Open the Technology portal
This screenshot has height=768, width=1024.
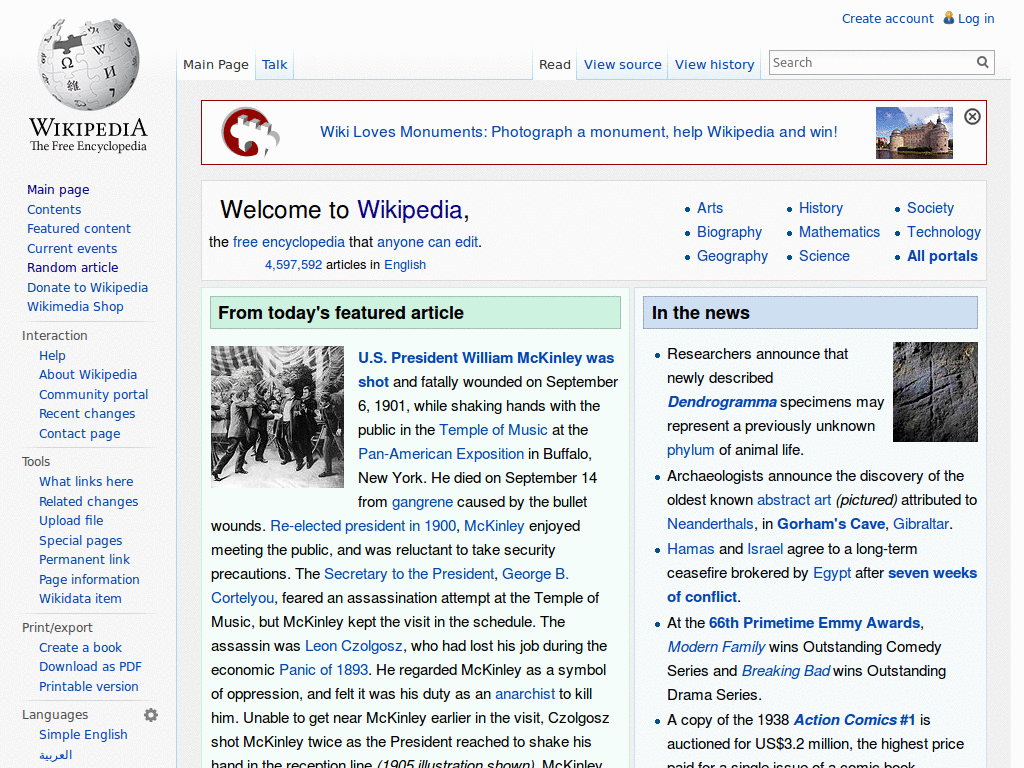(x=944, y=232)
